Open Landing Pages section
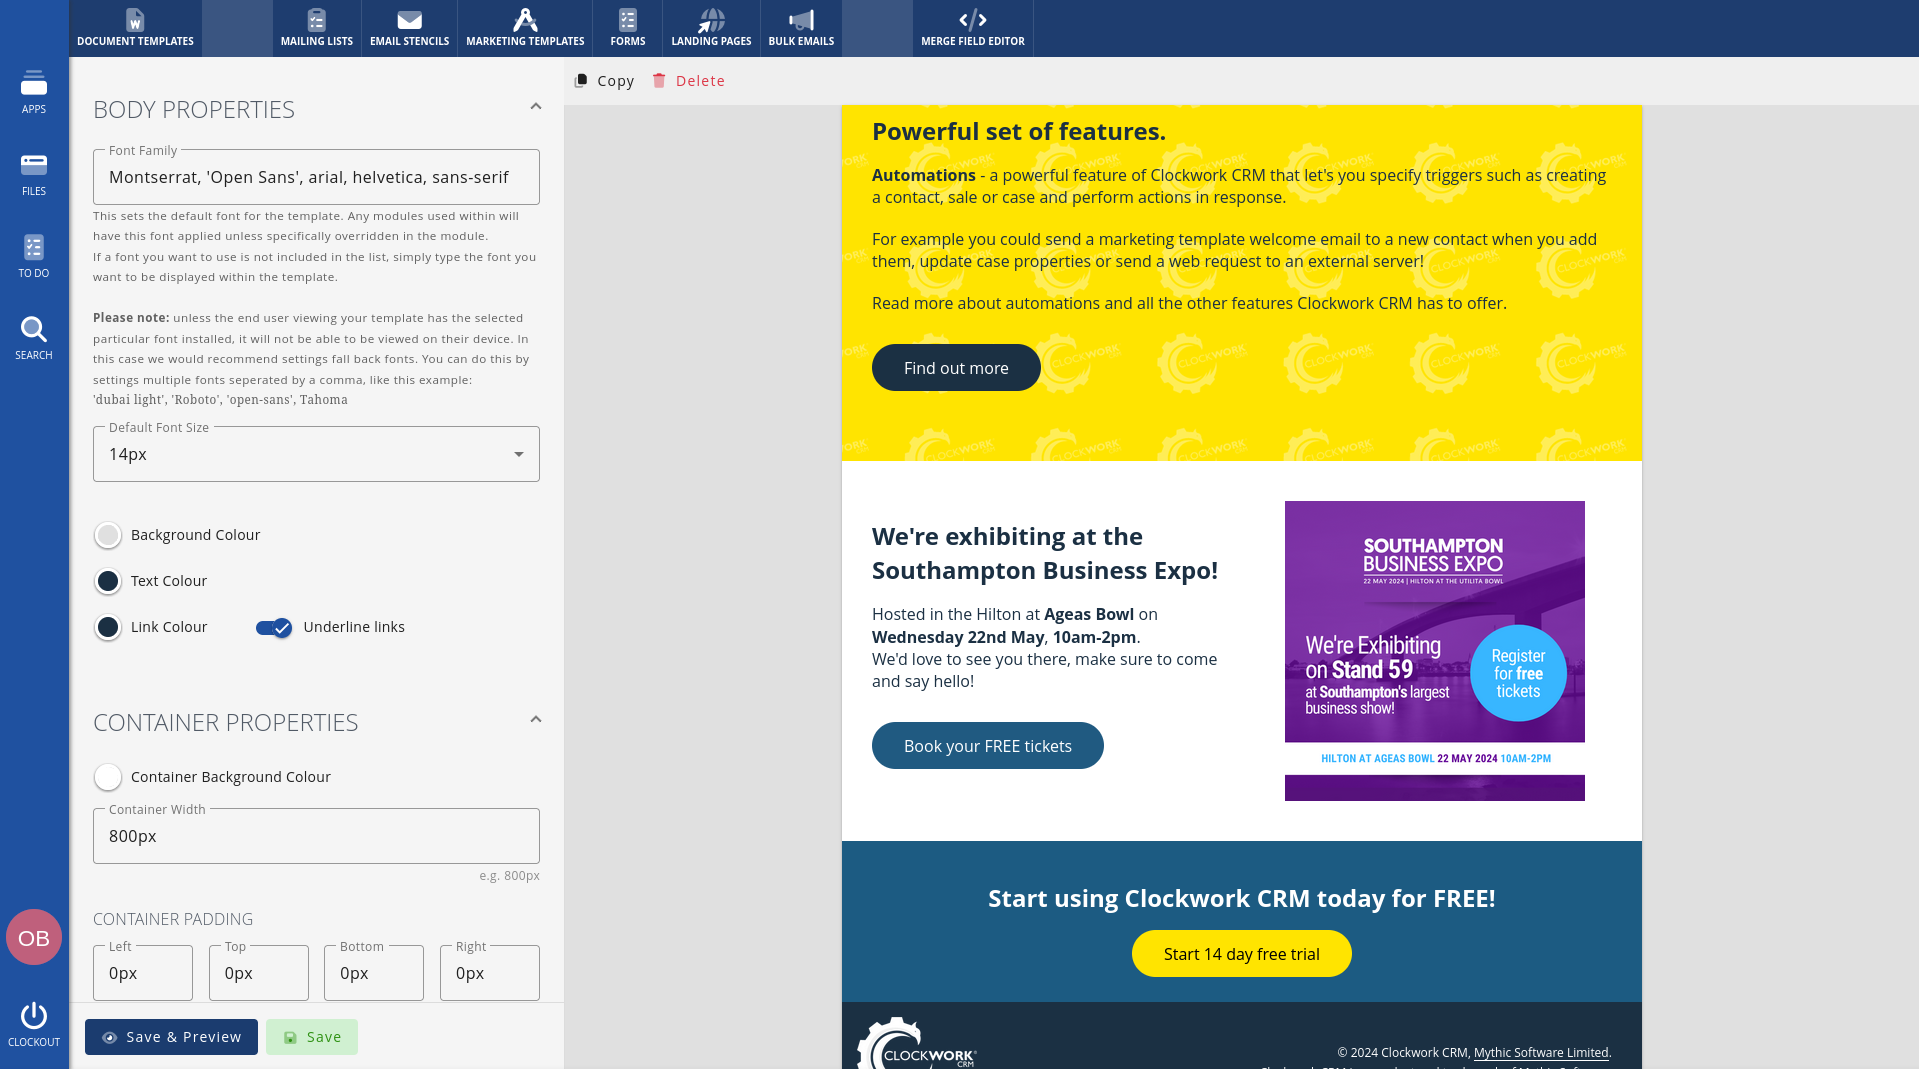 coord(711,28)
